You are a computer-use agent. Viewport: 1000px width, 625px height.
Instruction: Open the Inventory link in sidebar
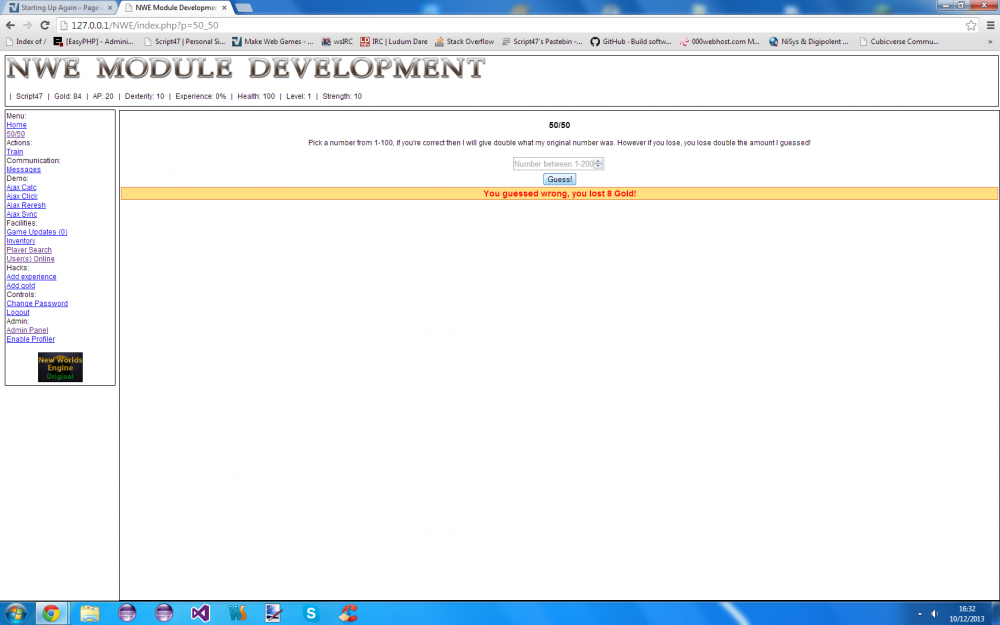click(x=20, y=241)
